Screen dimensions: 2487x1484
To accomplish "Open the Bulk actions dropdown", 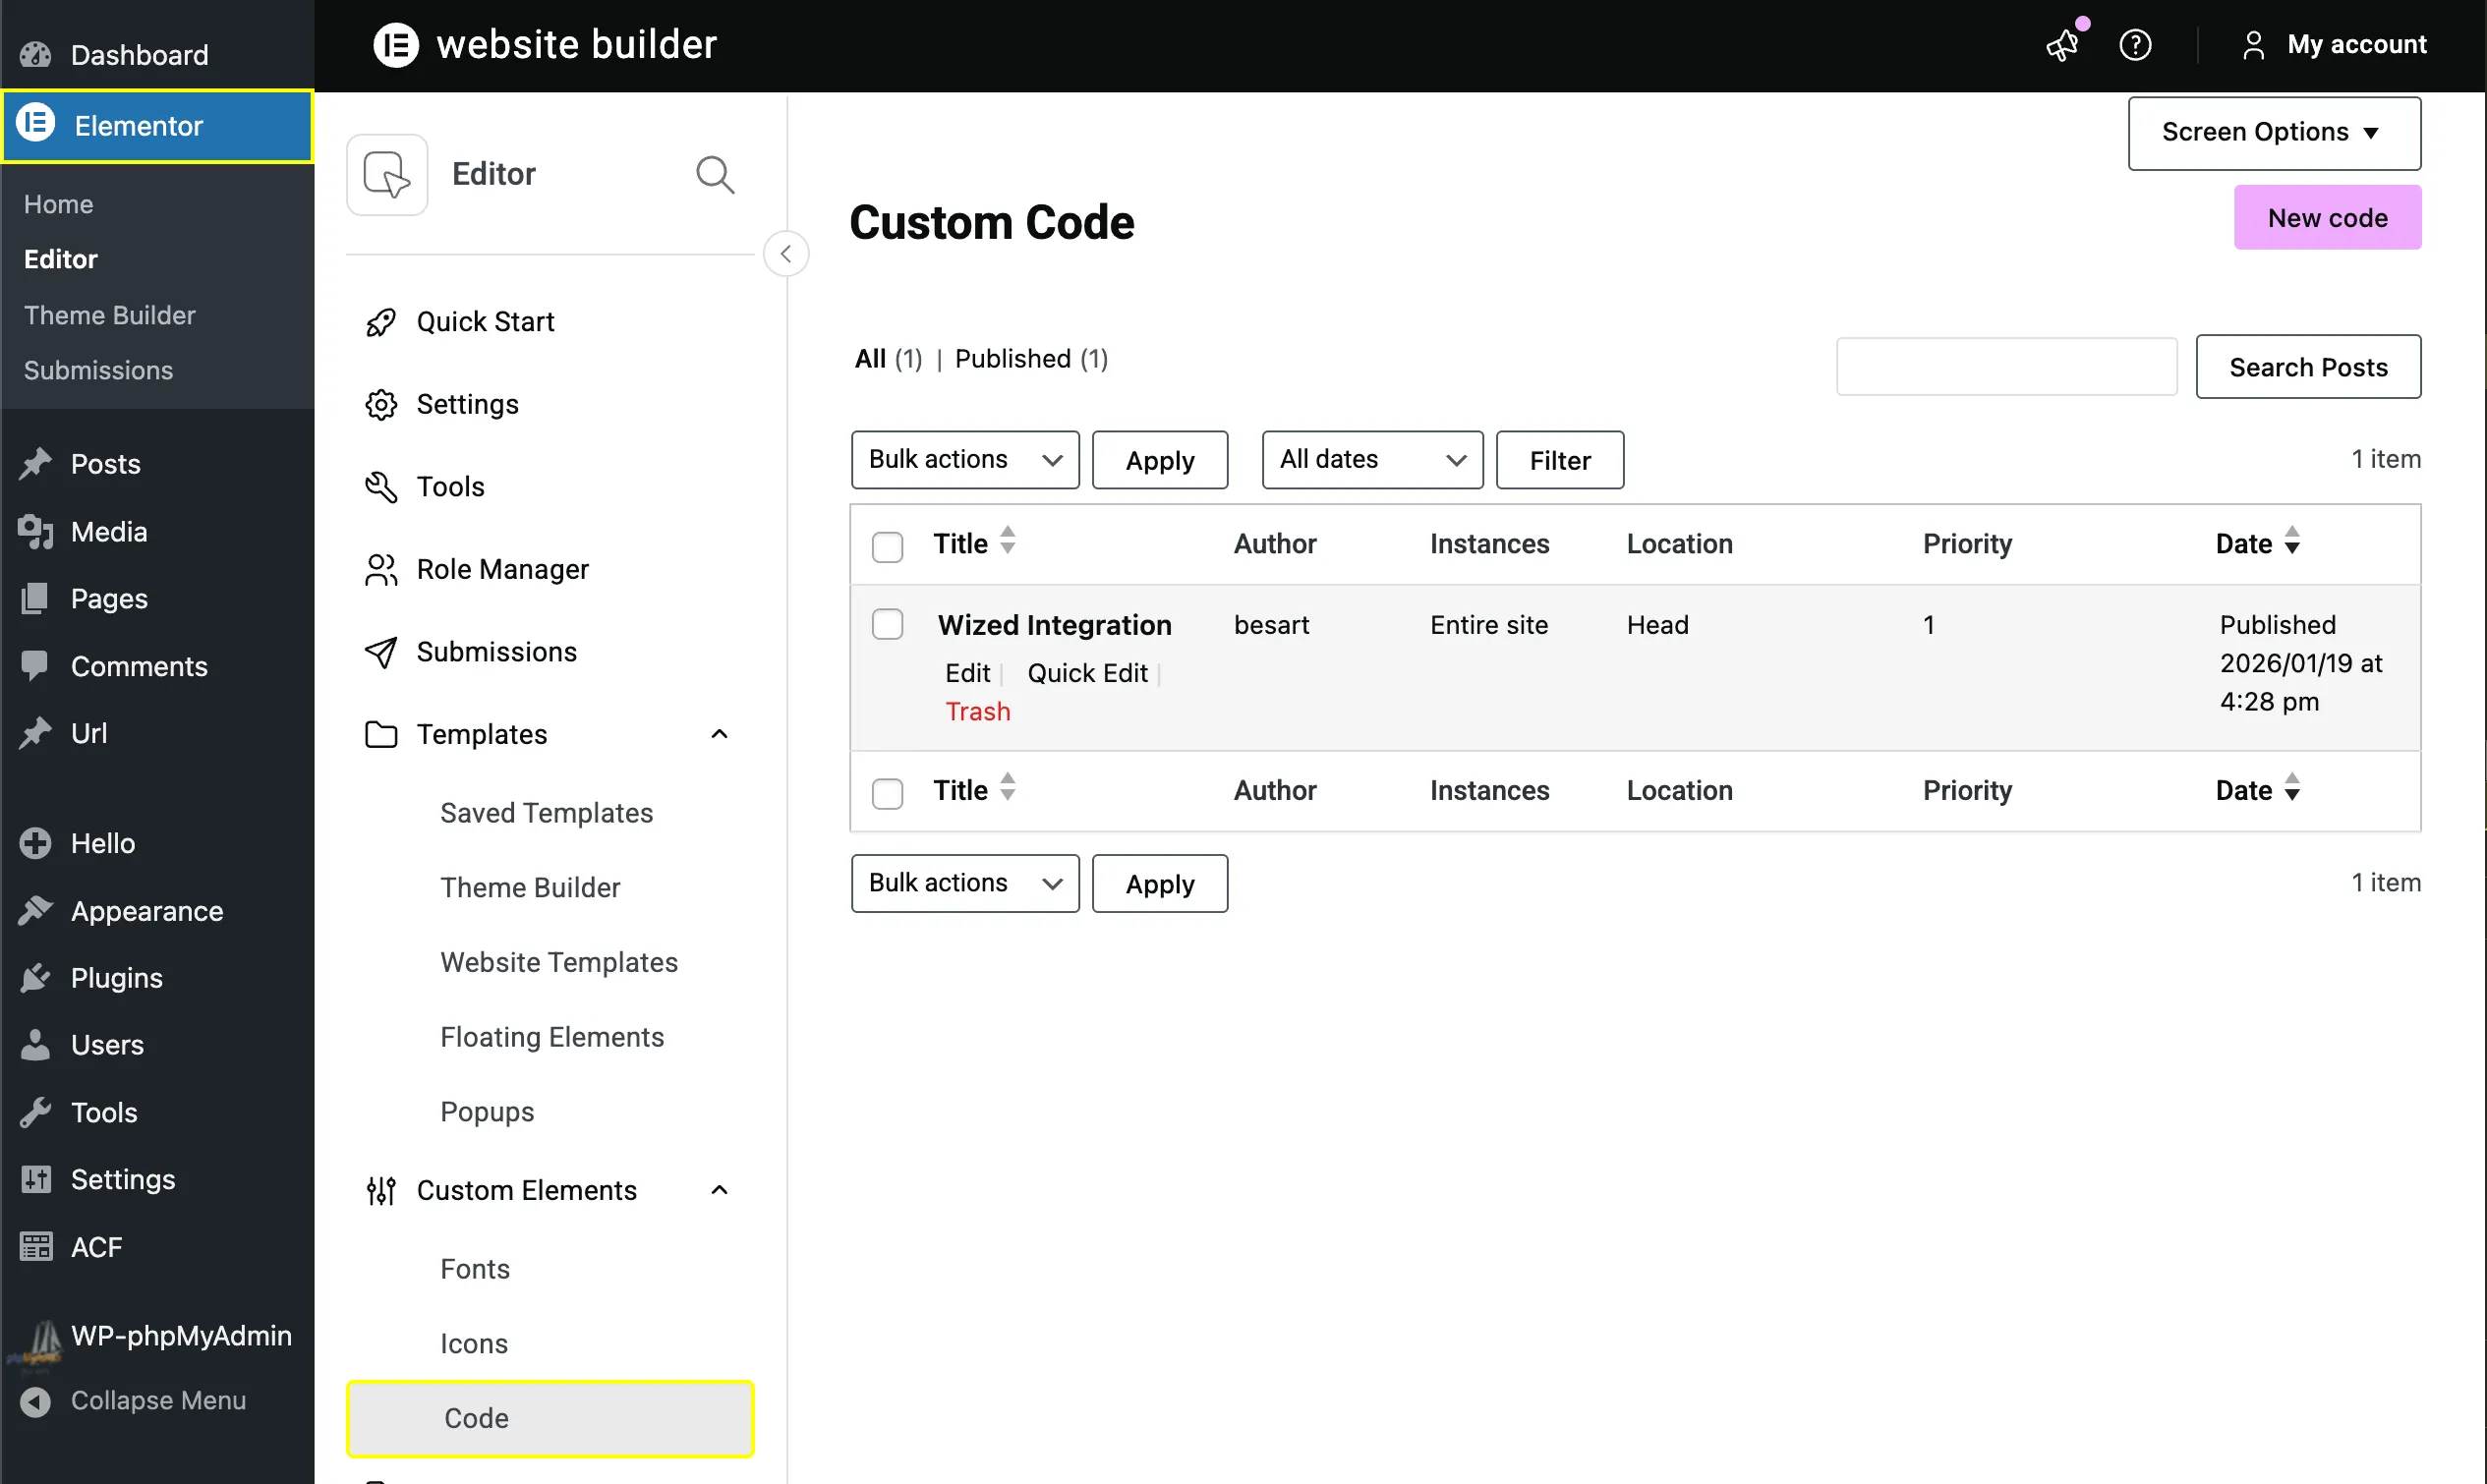I will click(964, 459).
